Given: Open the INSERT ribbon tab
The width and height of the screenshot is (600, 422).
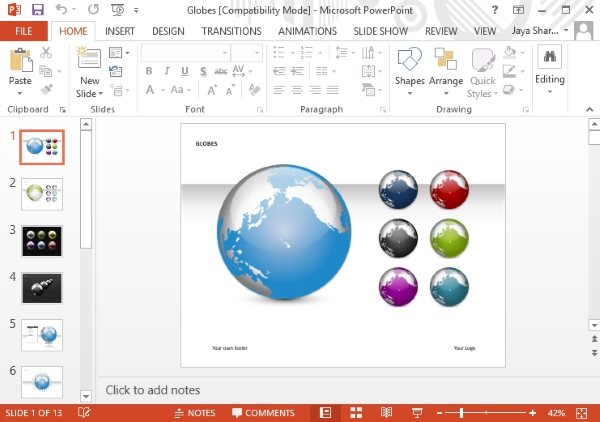Looking at the screenshot, I should tap(120, 31).
